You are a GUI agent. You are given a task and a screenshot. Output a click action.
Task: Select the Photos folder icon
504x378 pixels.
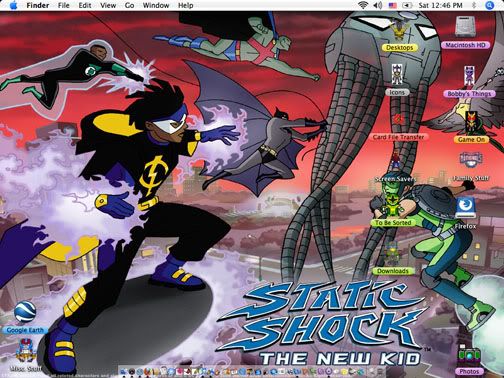pyautogui.click(x=469, y=357)
